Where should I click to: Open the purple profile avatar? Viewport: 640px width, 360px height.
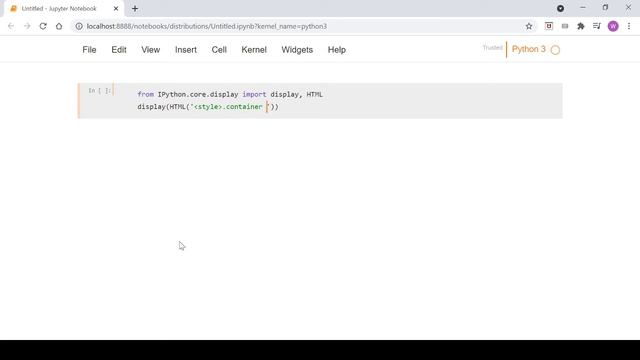click(613, 26)
